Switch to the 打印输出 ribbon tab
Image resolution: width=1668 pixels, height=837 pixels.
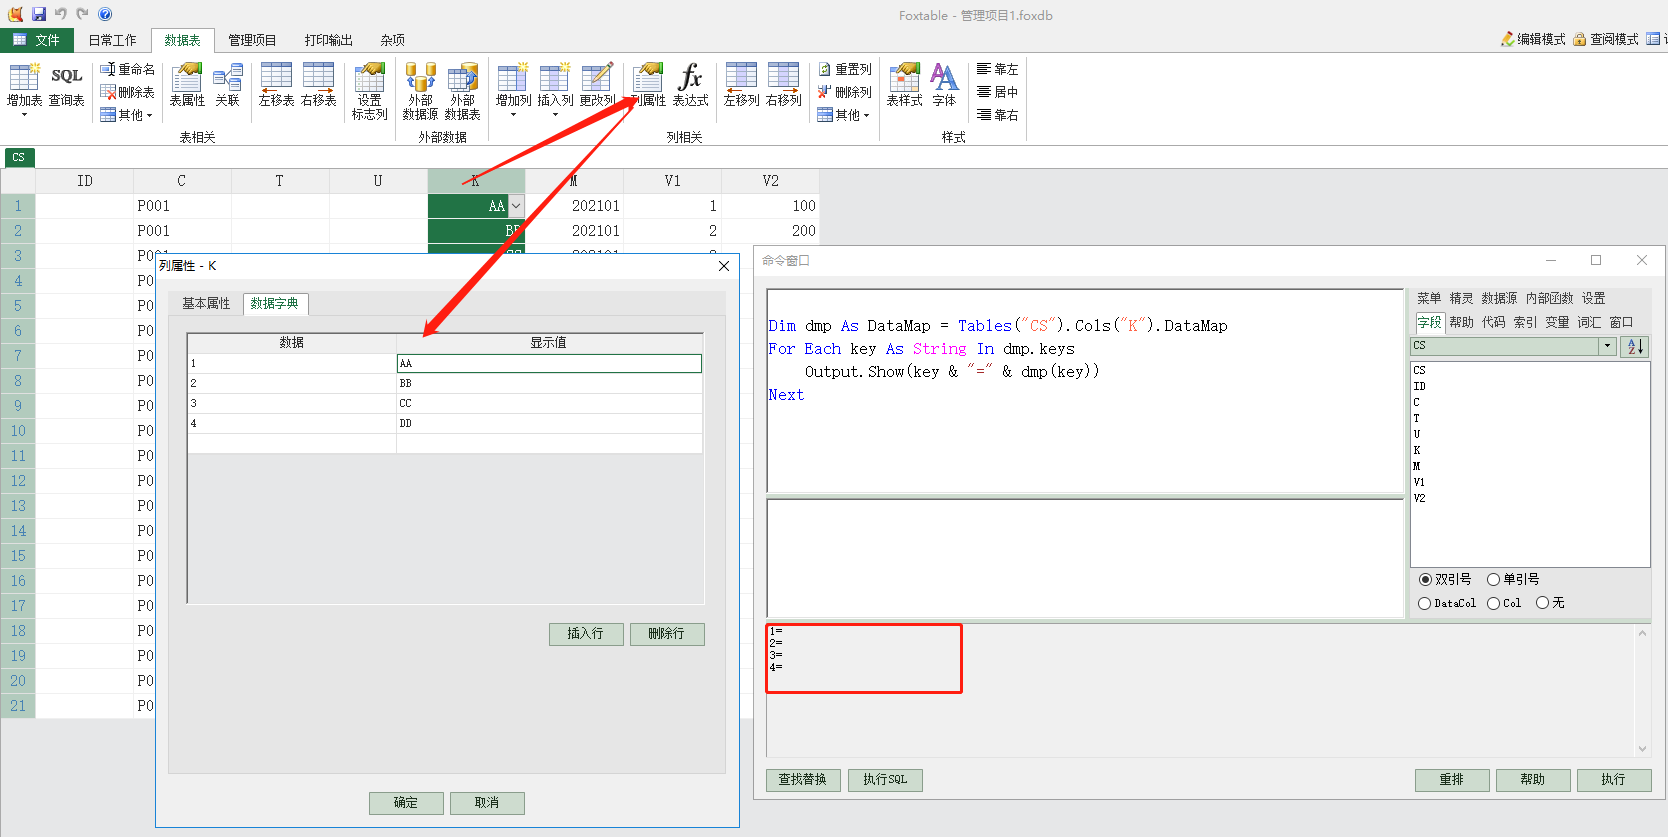pyautogui.click(x=329, y=40)
